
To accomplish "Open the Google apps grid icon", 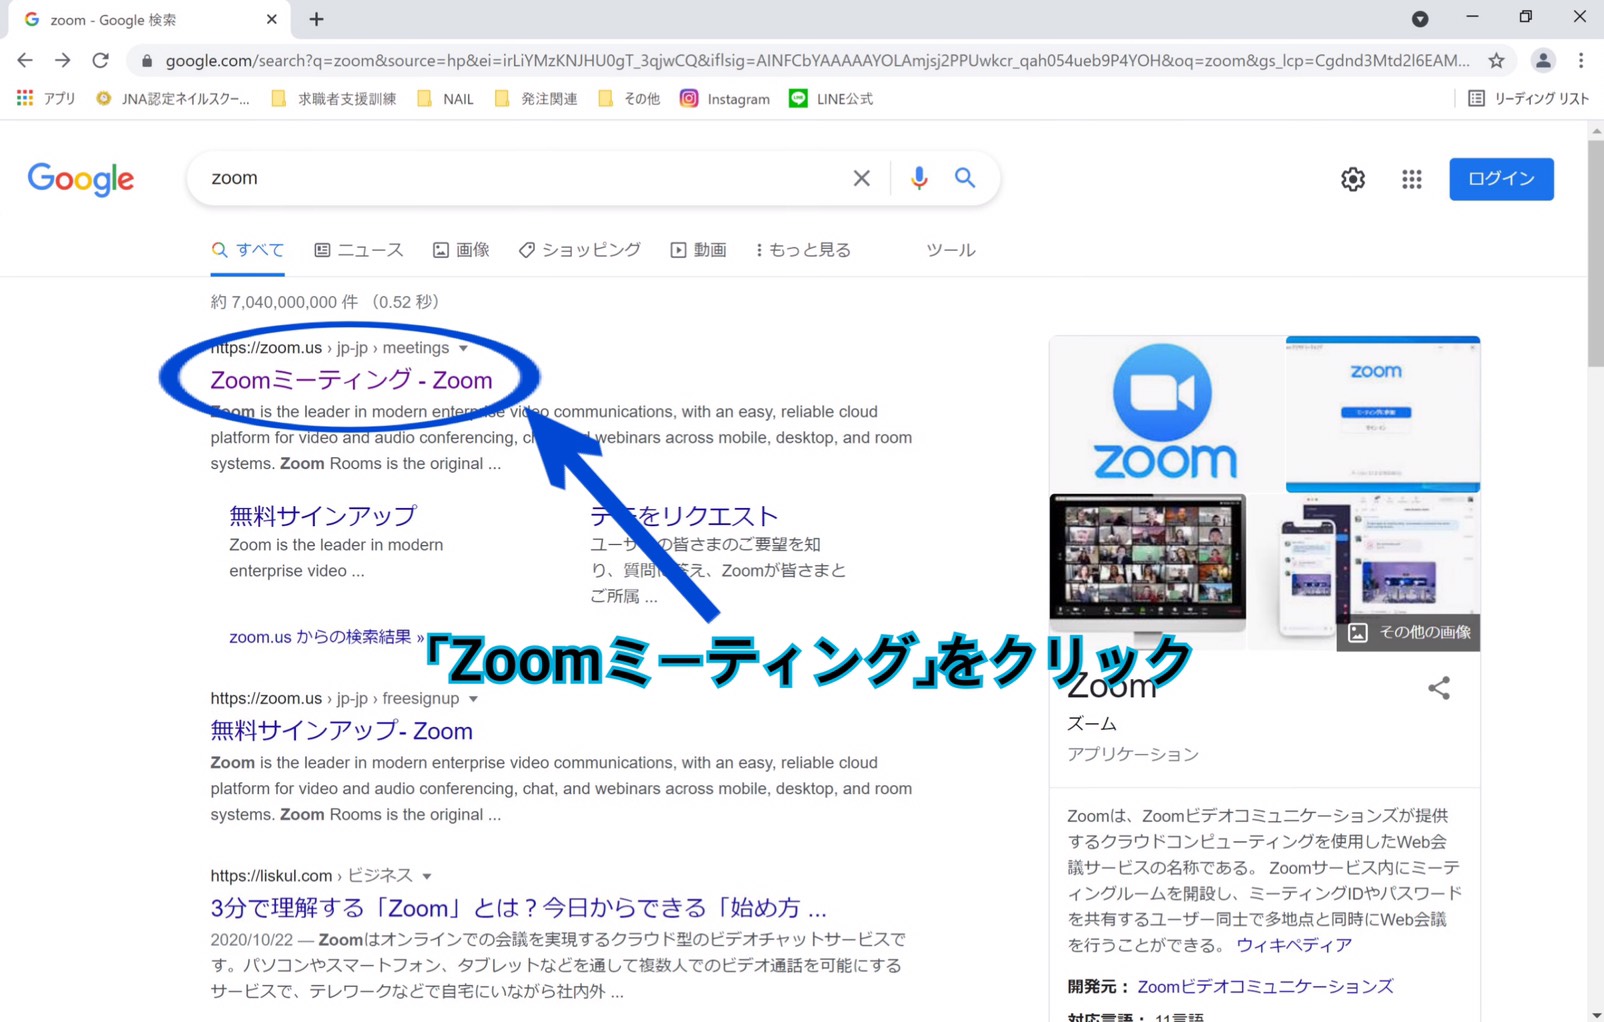I will pos(1411,179).
